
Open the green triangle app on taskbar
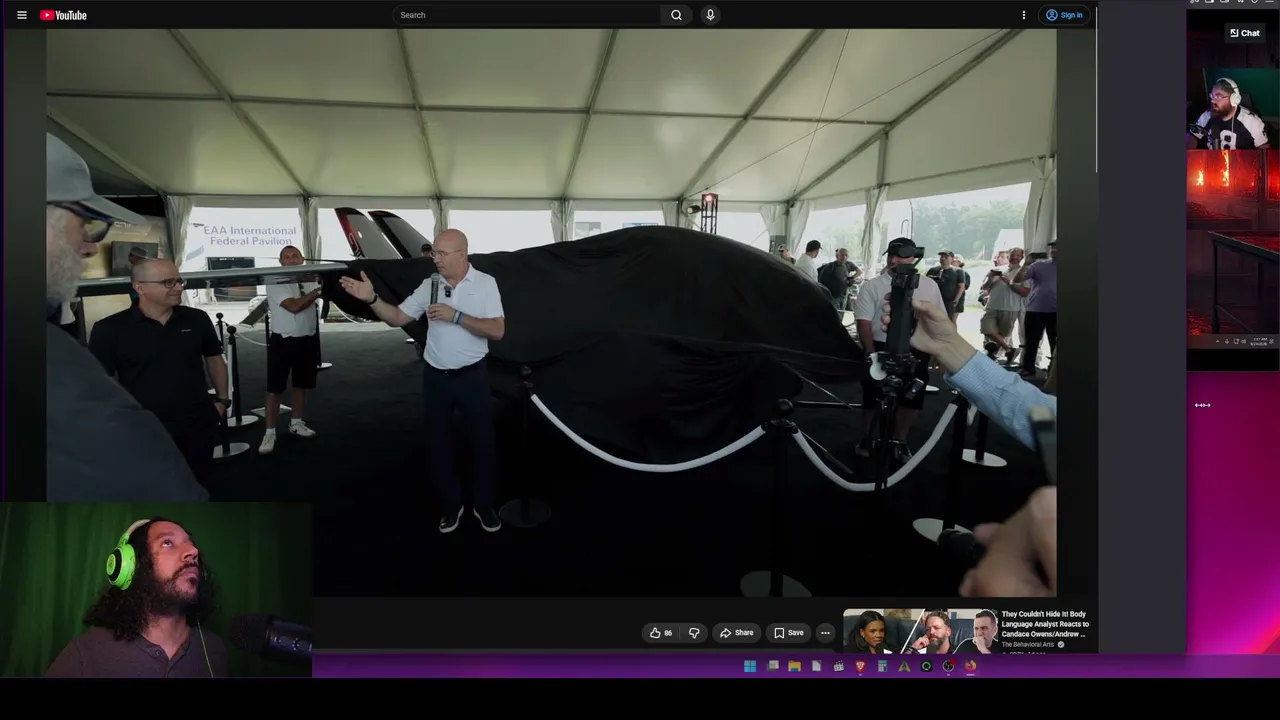click(904, 666)
